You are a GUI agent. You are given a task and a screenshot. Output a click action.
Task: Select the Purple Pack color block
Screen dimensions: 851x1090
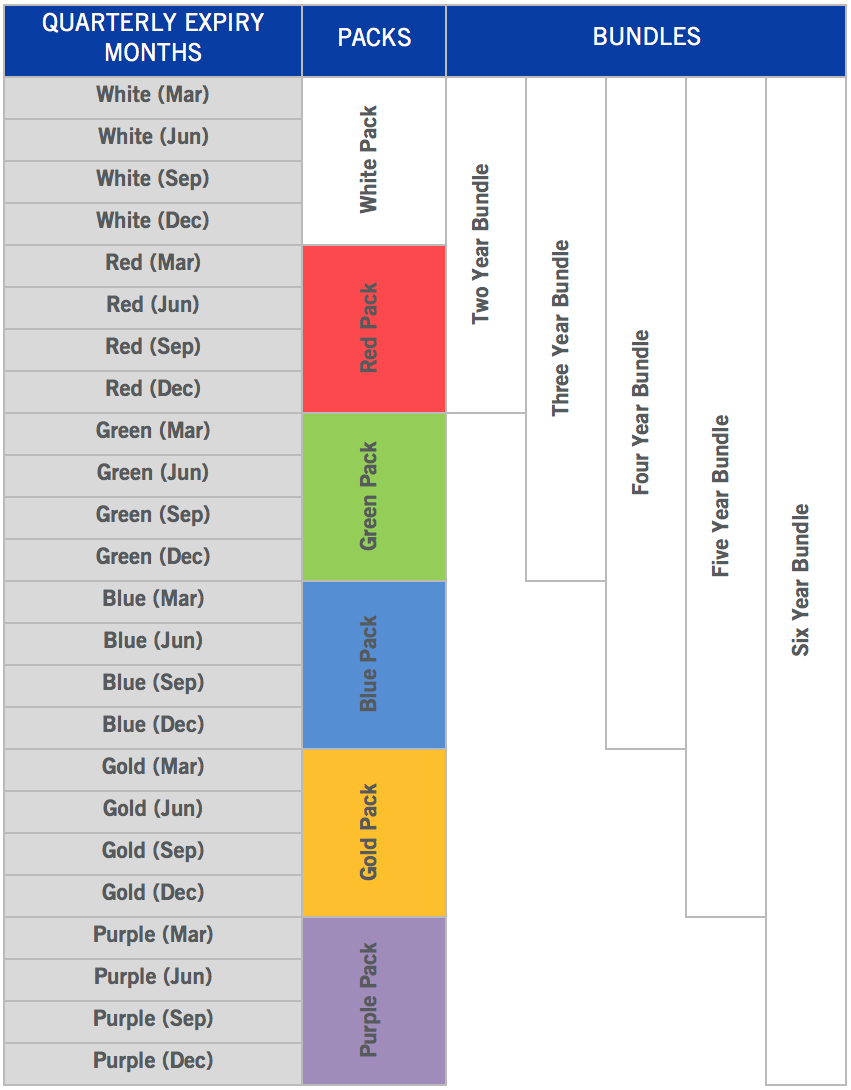pos(373,1000)
